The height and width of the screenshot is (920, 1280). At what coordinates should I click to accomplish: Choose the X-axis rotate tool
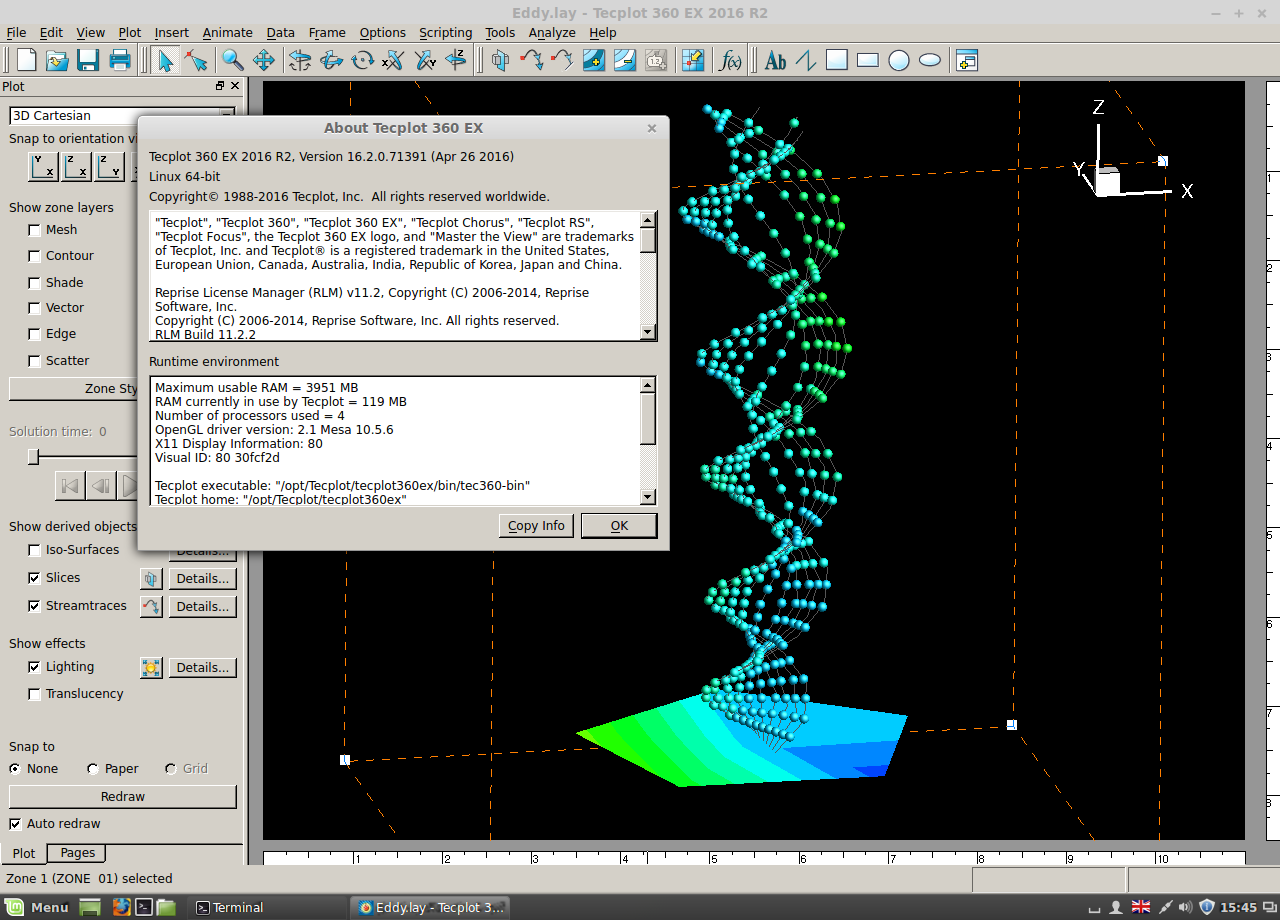click(x=393, y=60)
